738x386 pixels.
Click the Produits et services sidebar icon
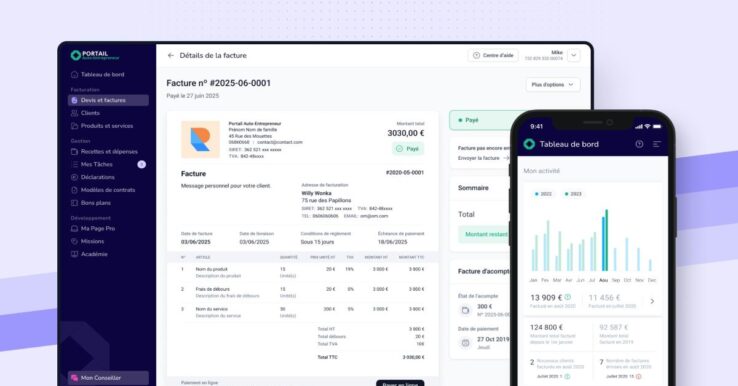point(74,126)
